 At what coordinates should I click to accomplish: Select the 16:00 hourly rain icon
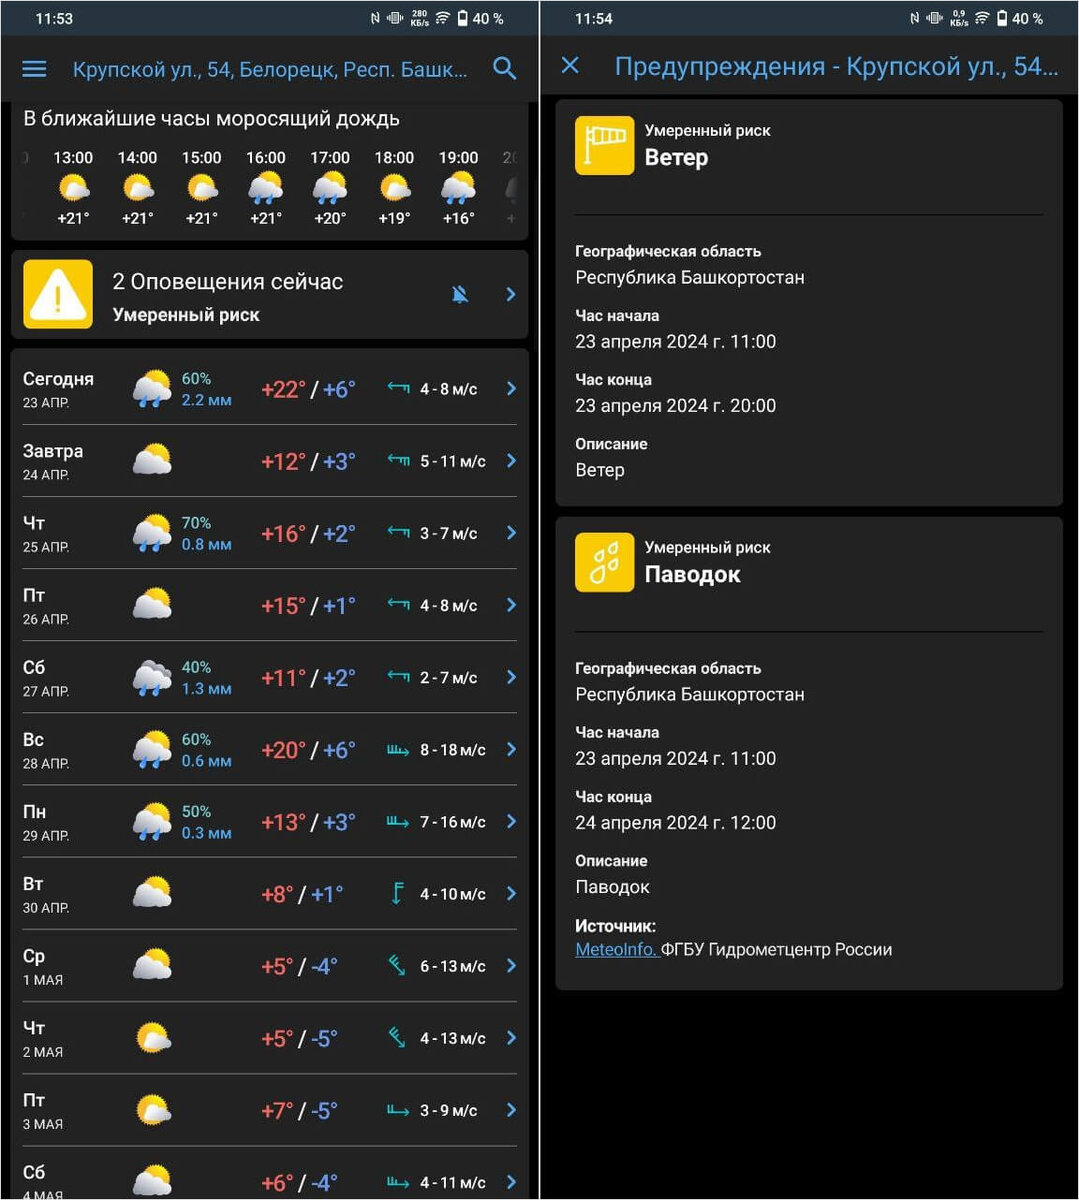coord(266,188)
